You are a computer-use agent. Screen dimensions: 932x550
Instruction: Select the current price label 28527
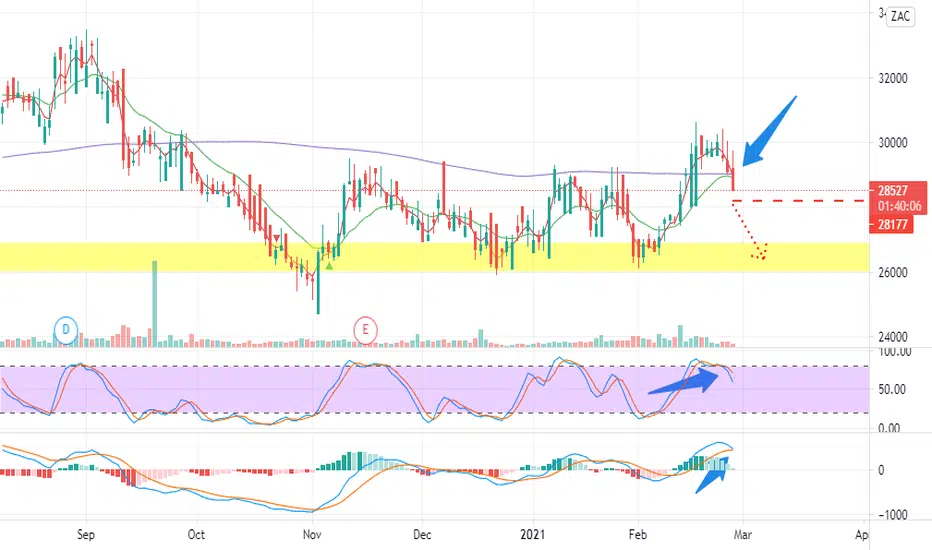click(x=893, y=191)
